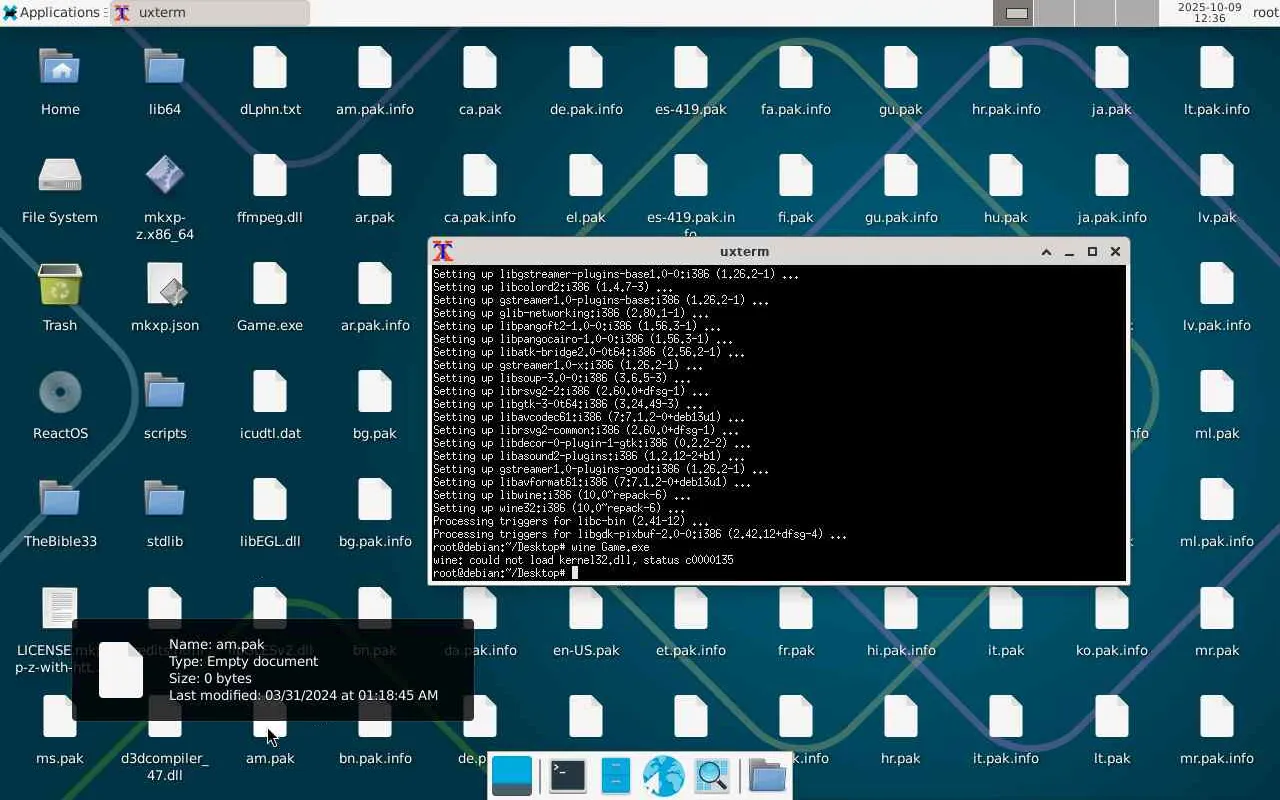Launch Terminal Emulator from the dock
The height and width of the screenshot is (800, 1280).
point(567,776)
